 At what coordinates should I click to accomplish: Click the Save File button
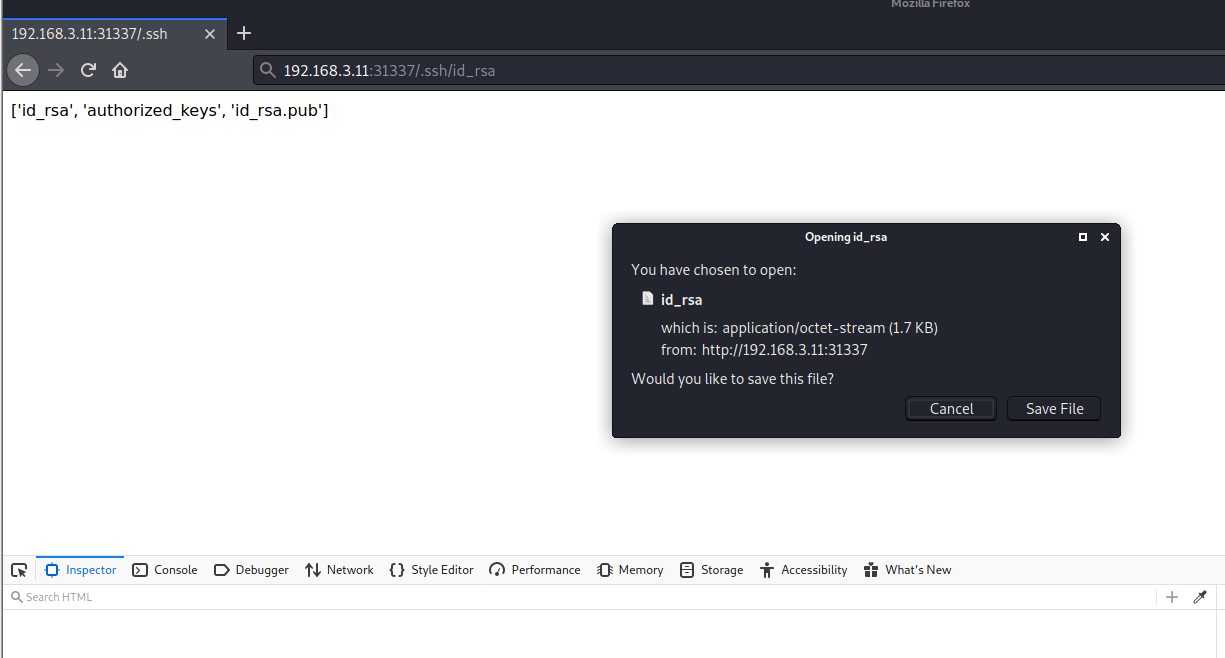[x=1053, y=408]
